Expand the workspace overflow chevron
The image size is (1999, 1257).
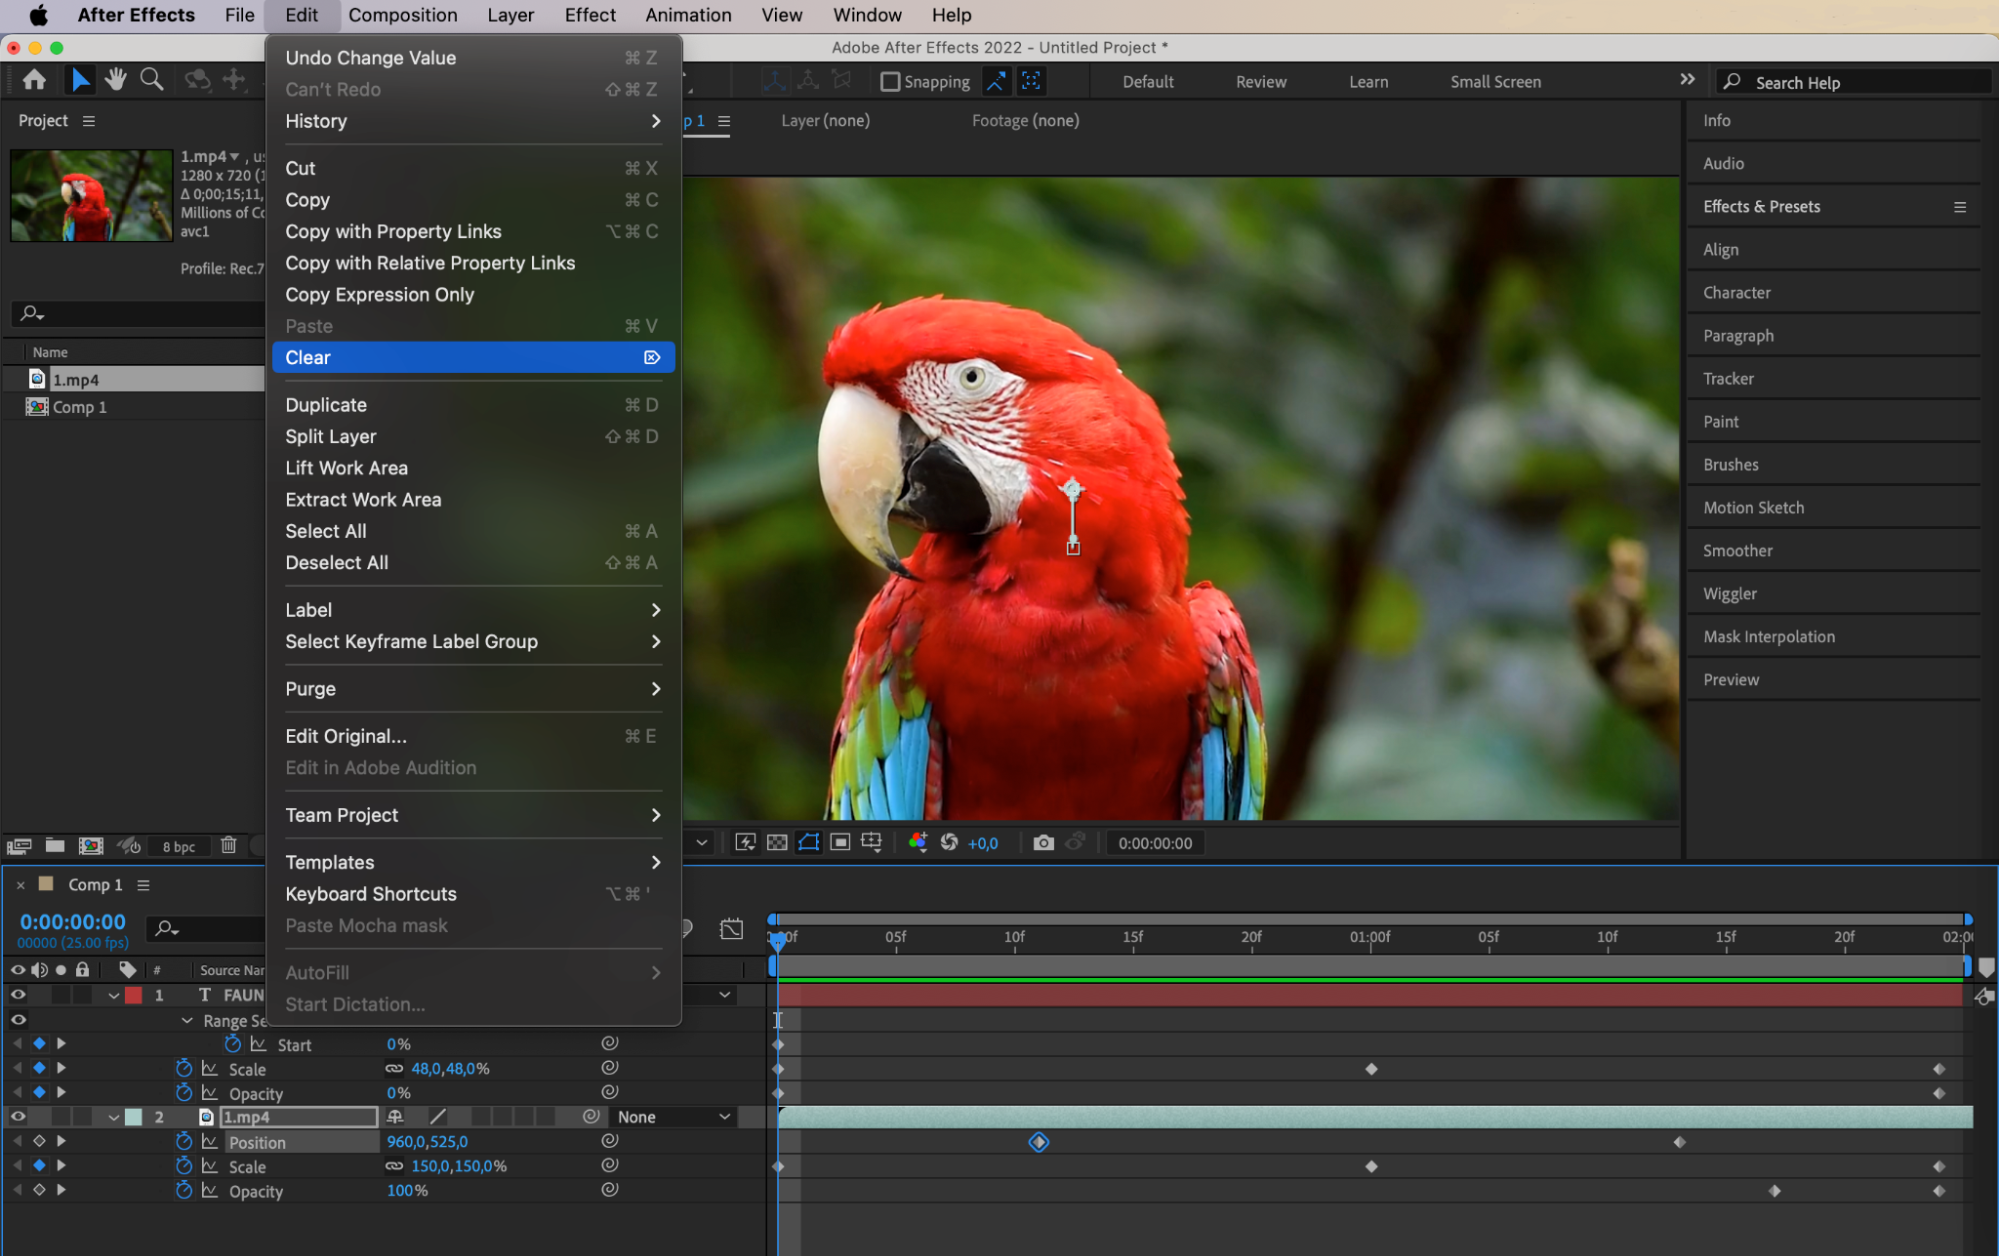point(1687,80)
